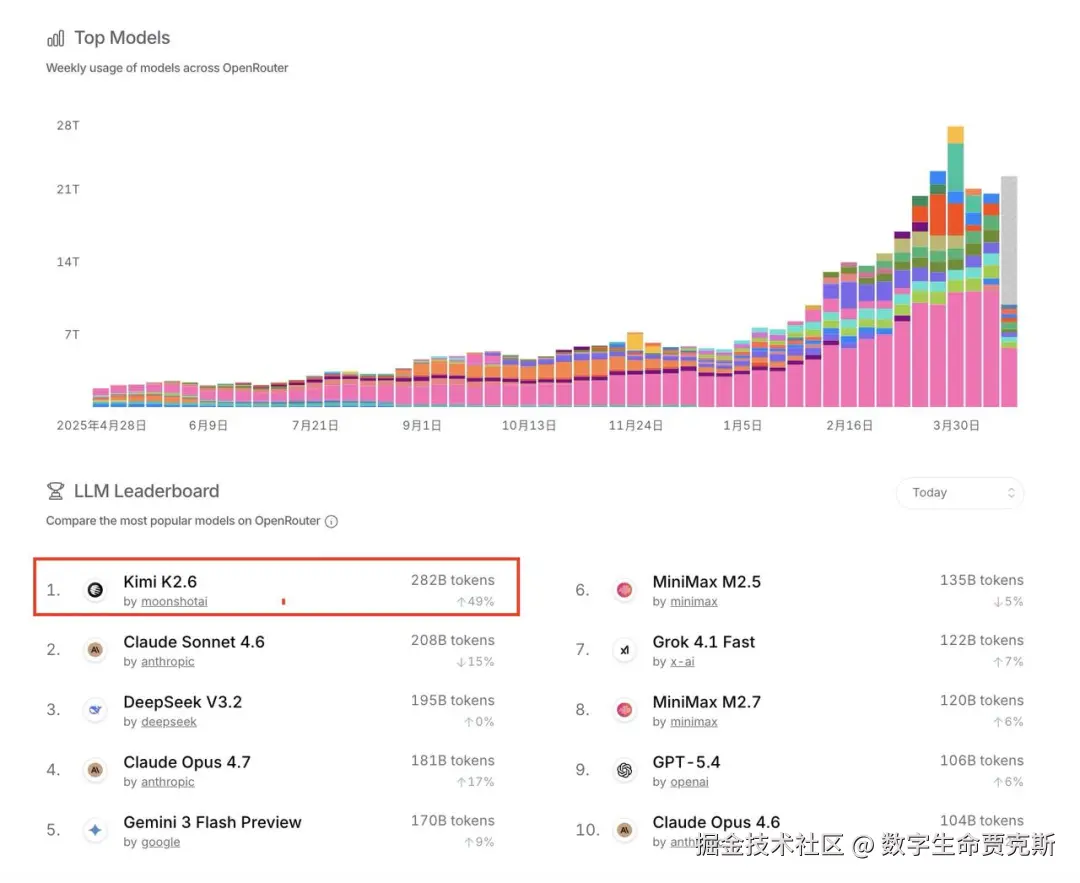Click the DeepSeek V3.2 whale logo
The image size is (1080, 883).
pyautogui.click(x=95, y=710)
